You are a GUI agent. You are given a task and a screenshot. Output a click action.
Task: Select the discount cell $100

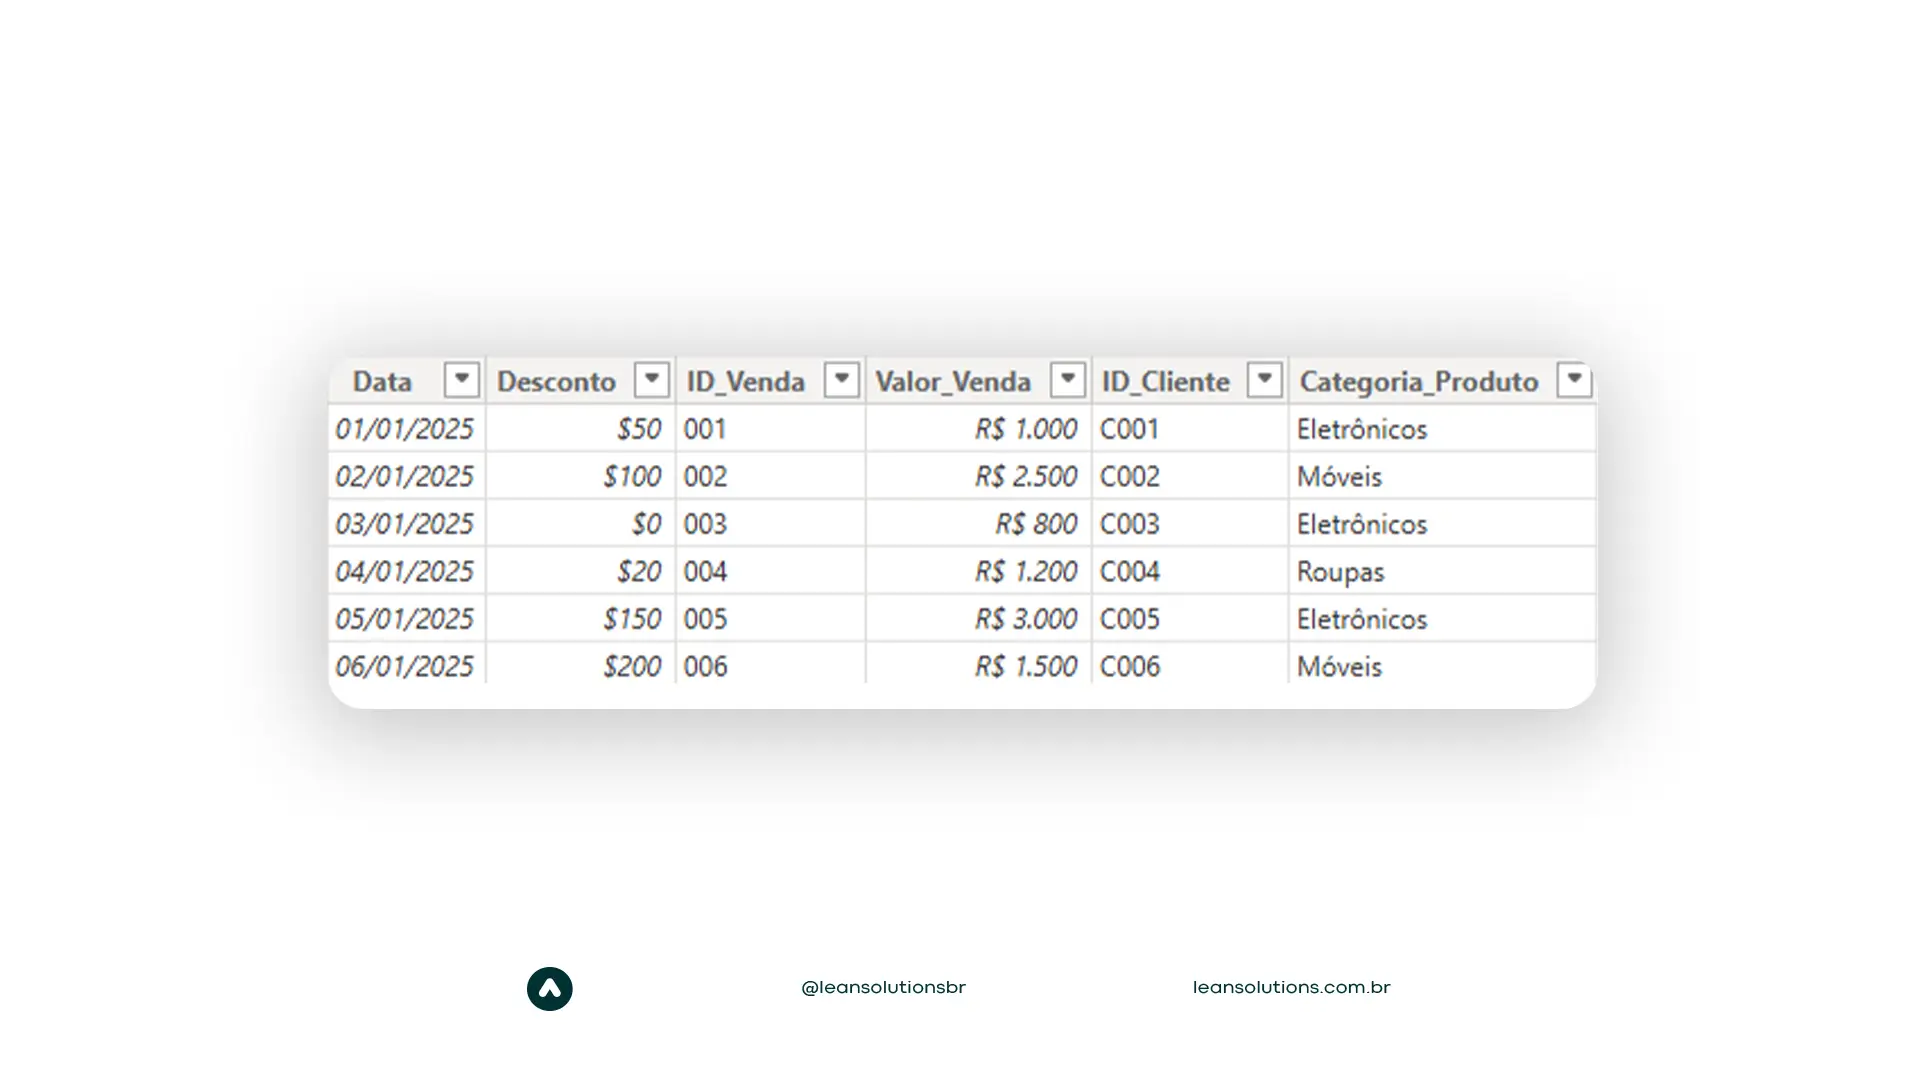click(581, 476)
